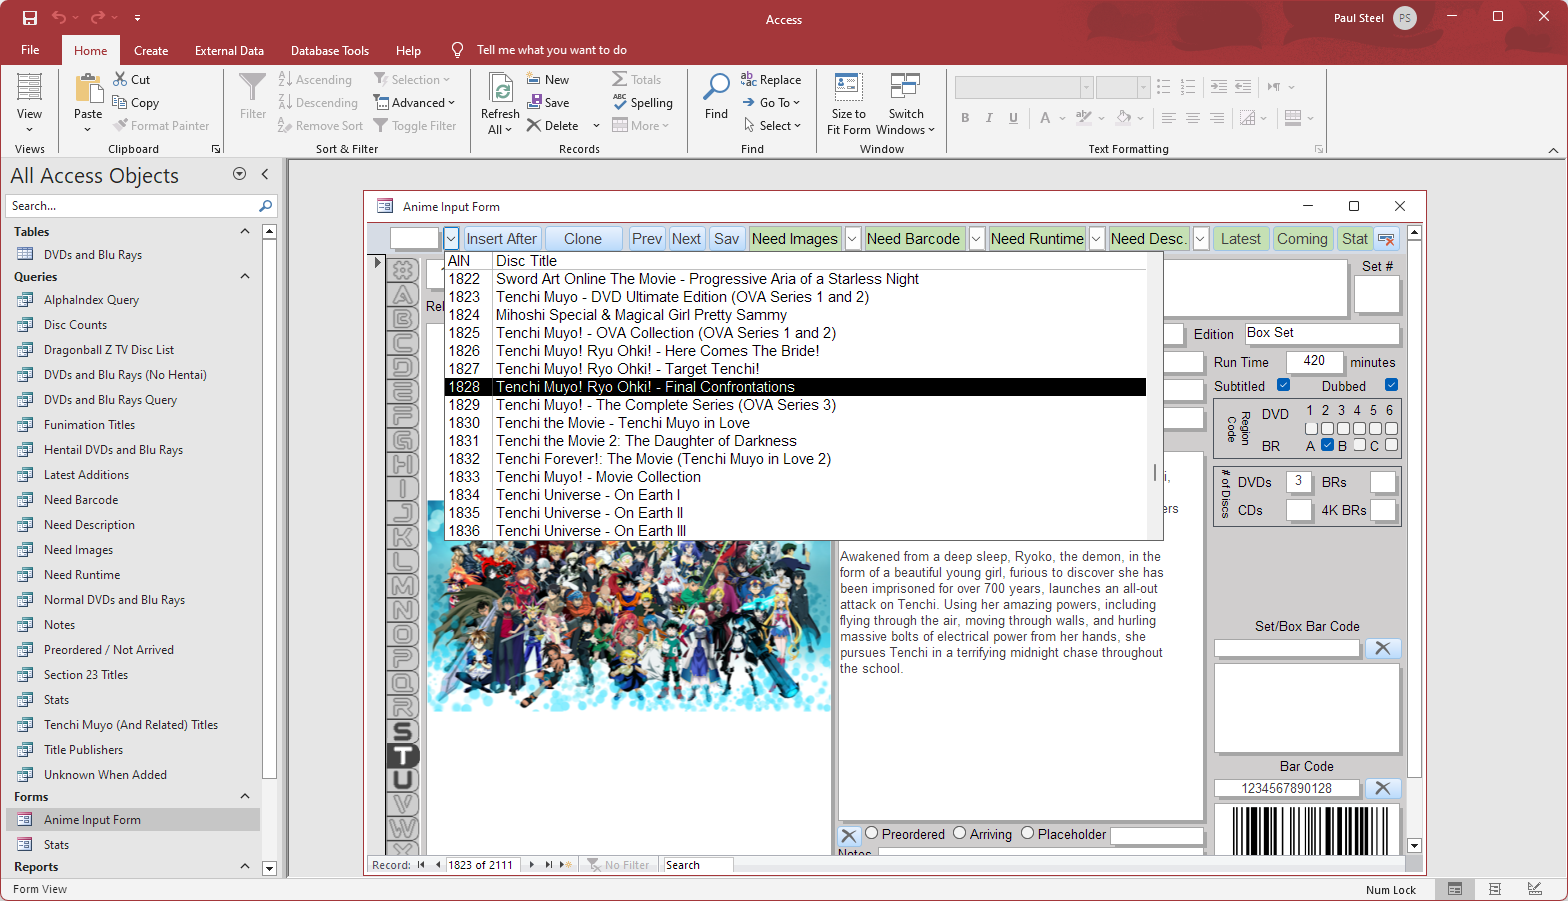Open the File menu
The height and width of the screenshot is (901, 1568).
[x=30, y=50]
